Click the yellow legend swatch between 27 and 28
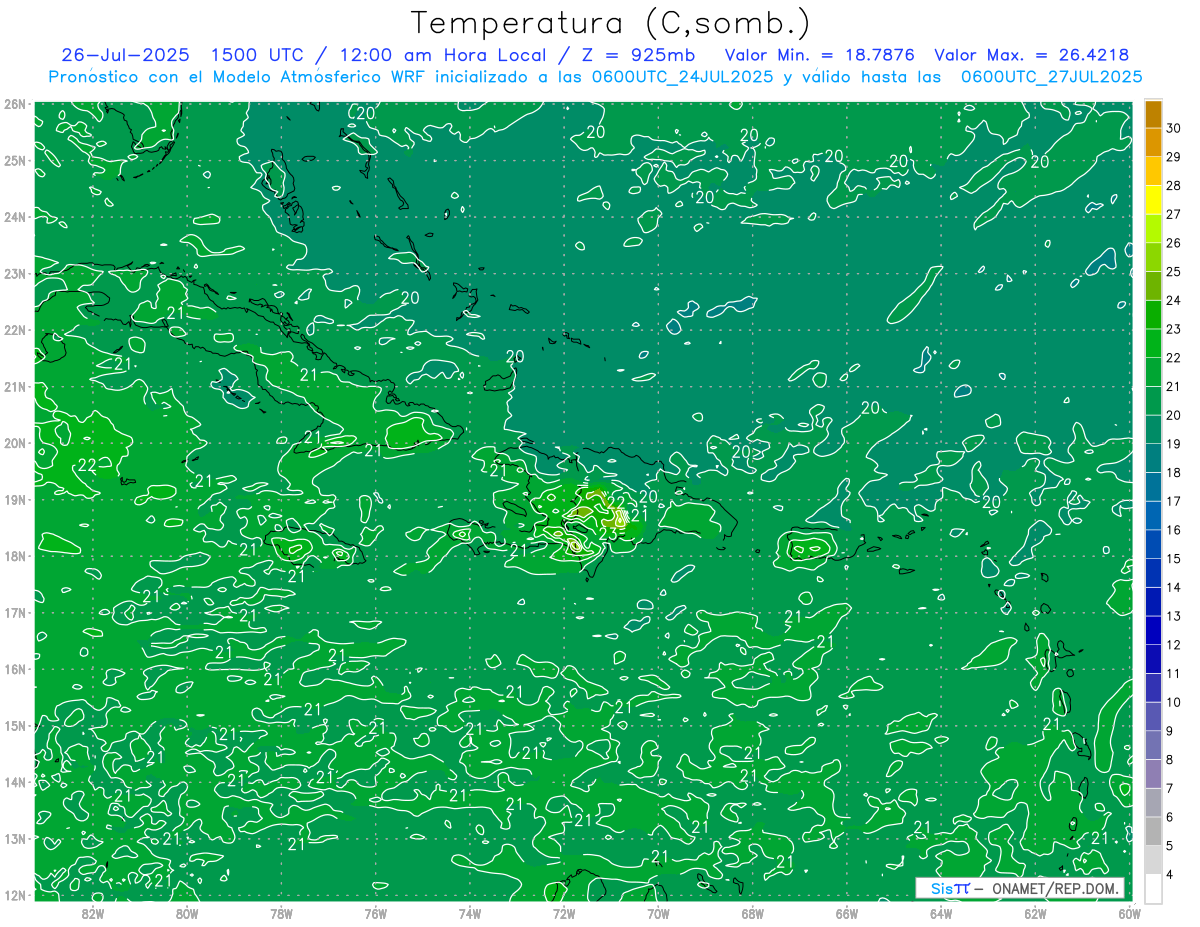 coord(1153,200)
